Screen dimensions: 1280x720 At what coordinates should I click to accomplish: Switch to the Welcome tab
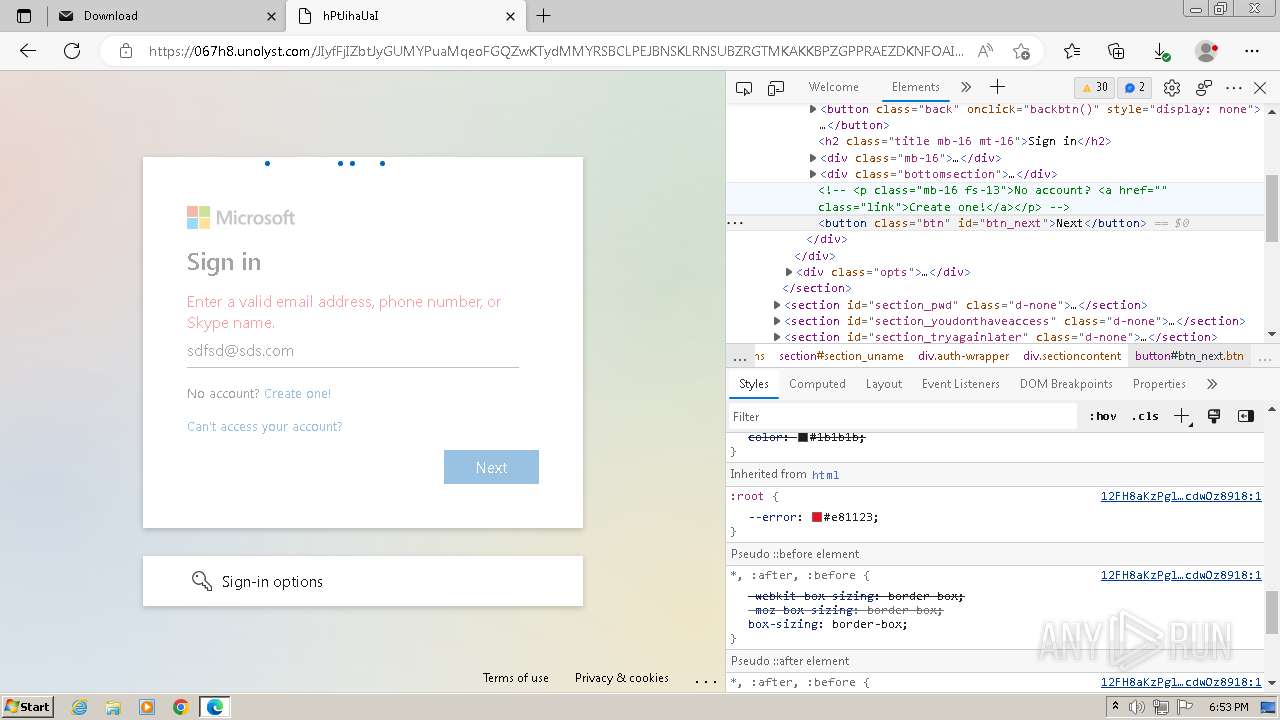pos(833,87)
